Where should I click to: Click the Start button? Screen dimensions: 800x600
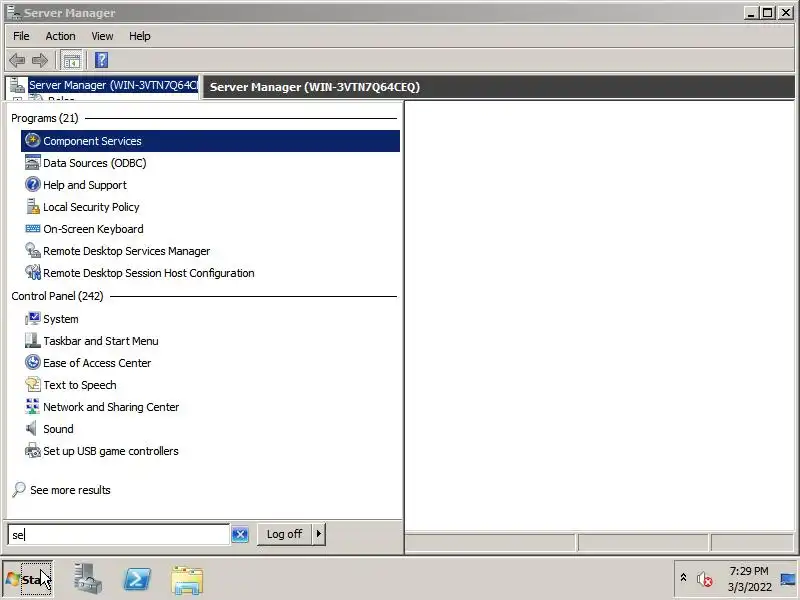tap(28, 579)
